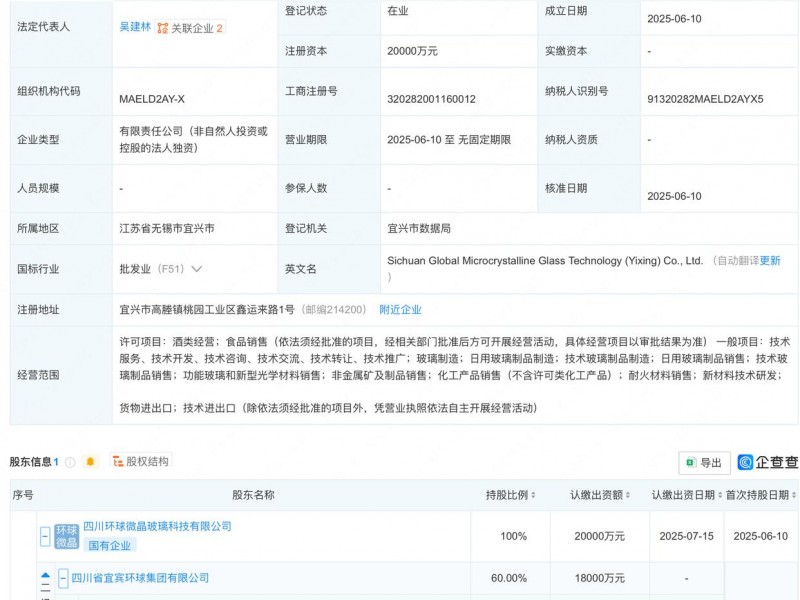Click the bell alert icon near 股东信息

coord(90,462)
